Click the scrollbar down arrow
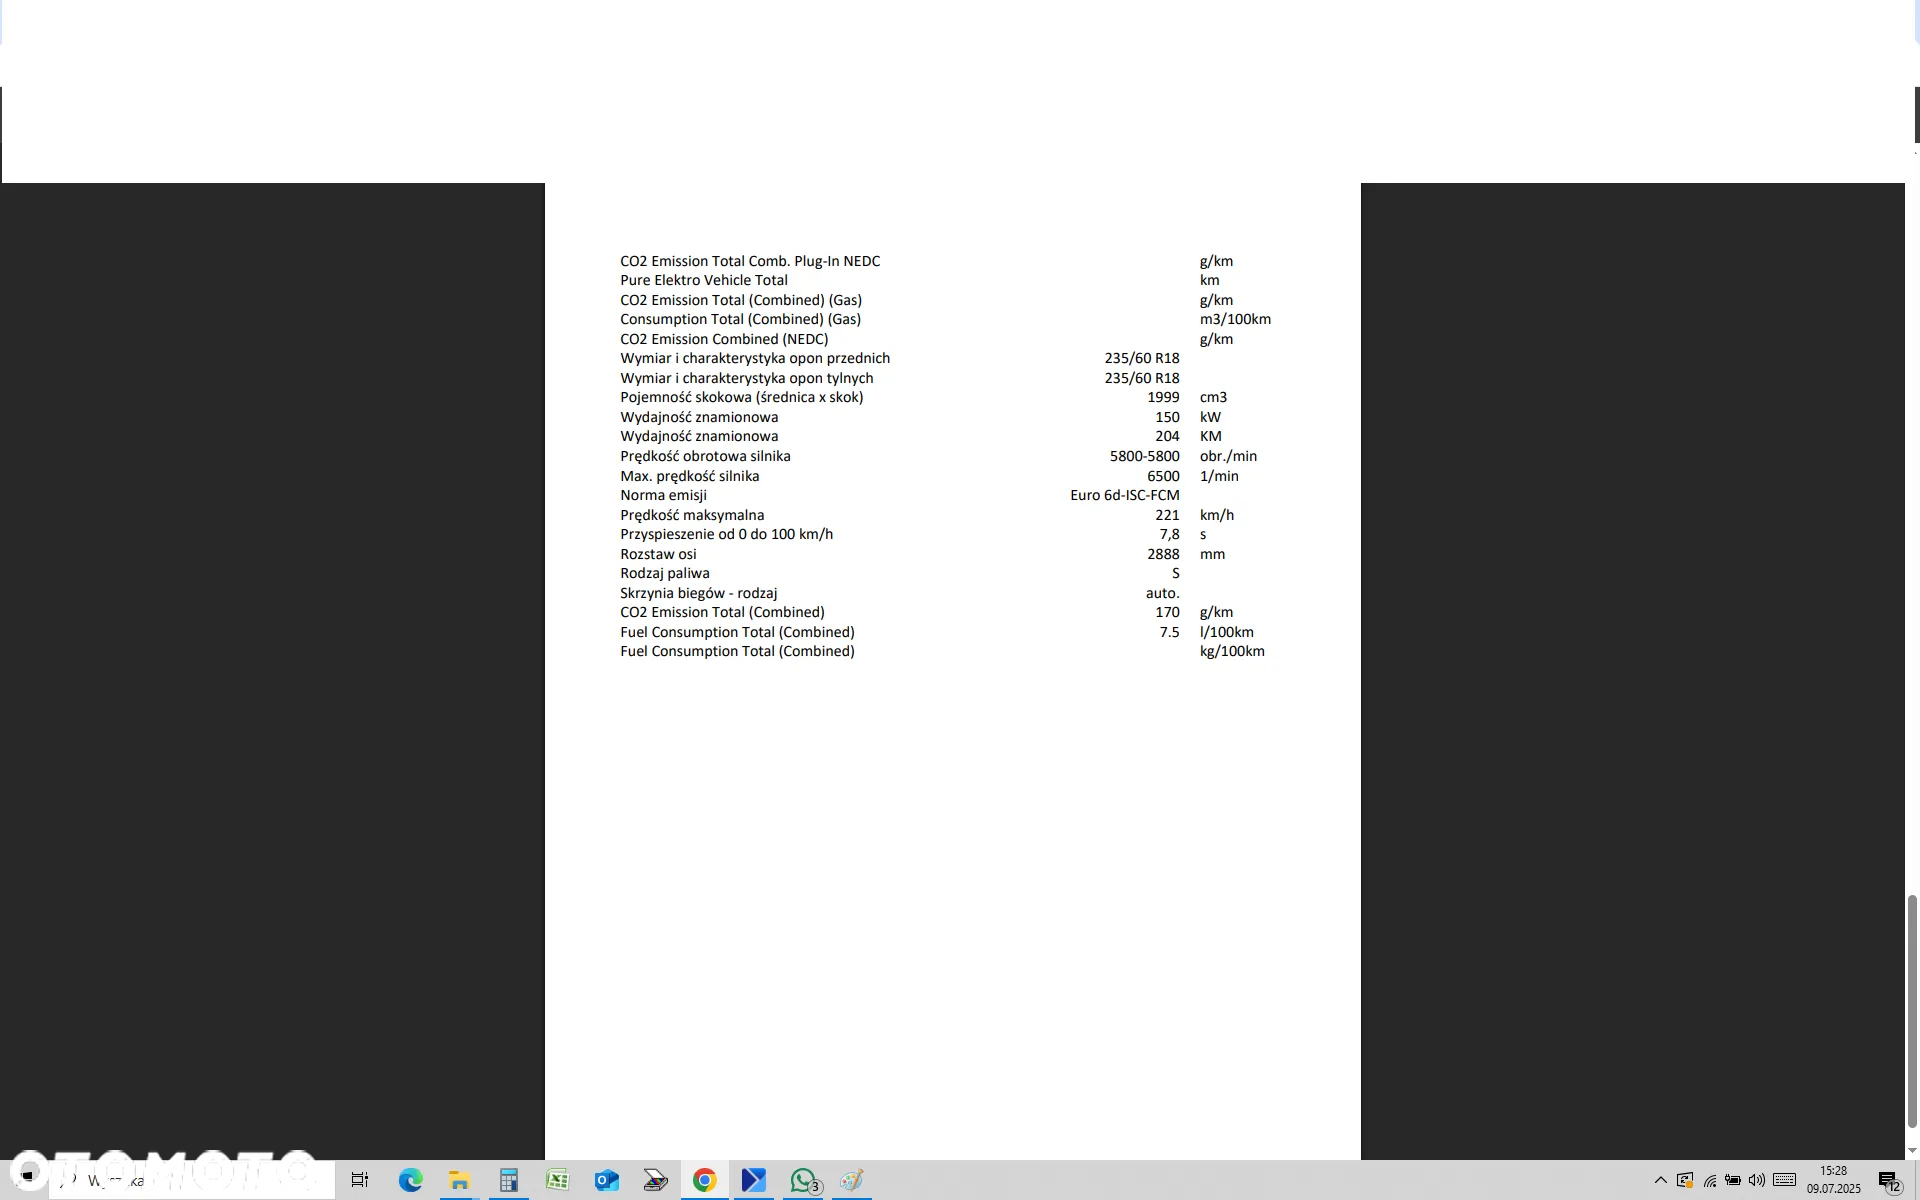 click(x=1912, y=1151)
